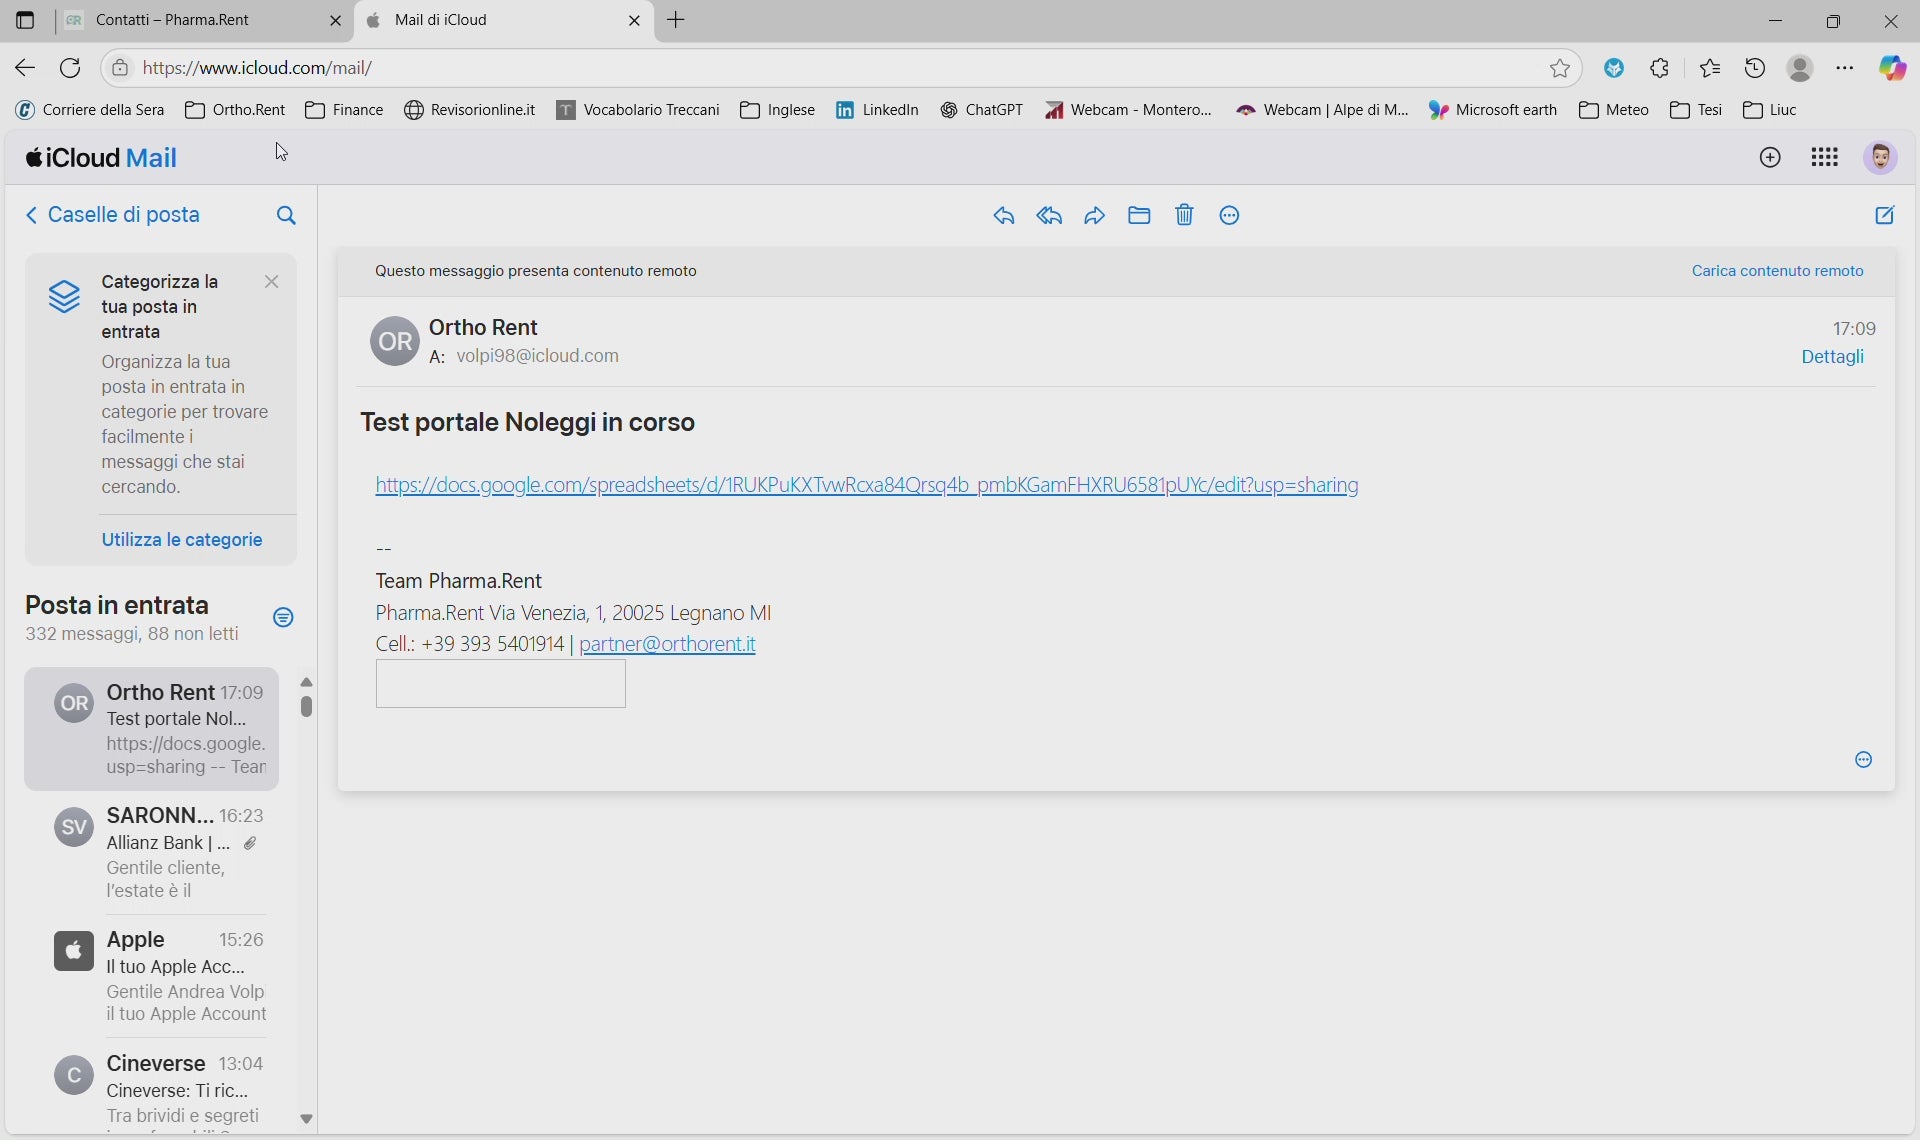
Task: Open the iCloud apps grid launcher
Action: (x=1825, y=158)
